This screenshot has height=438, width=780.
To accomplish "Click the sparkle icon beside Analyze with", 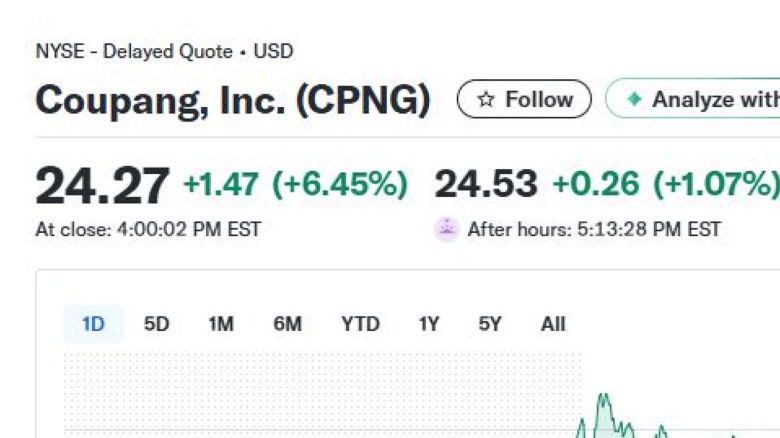I will tap(634, 100).
